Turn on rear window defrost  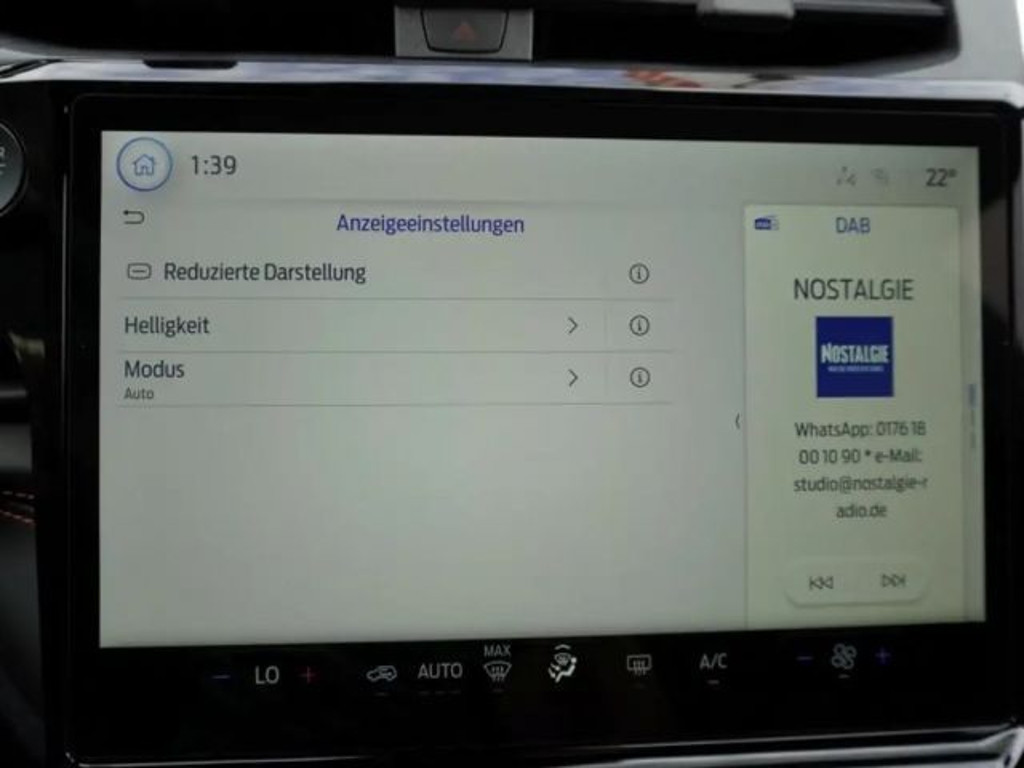tap(639, 663)
